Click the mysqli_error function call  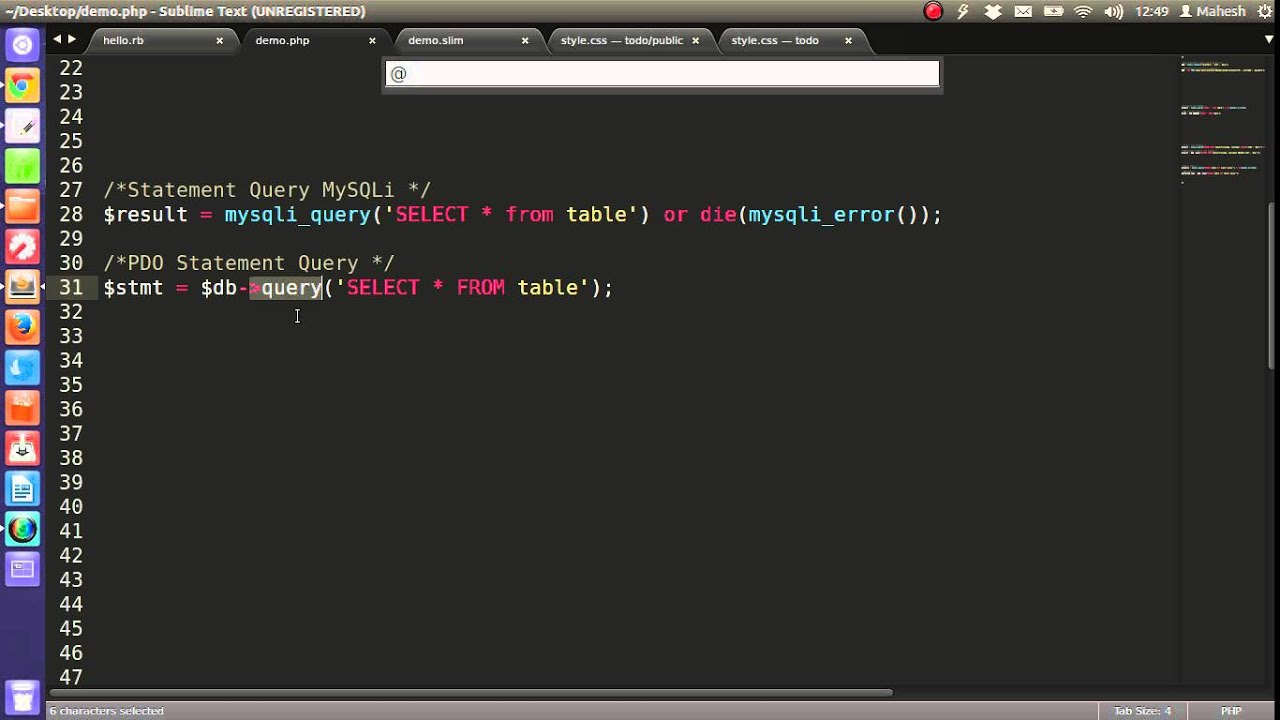tap(821, 215)
